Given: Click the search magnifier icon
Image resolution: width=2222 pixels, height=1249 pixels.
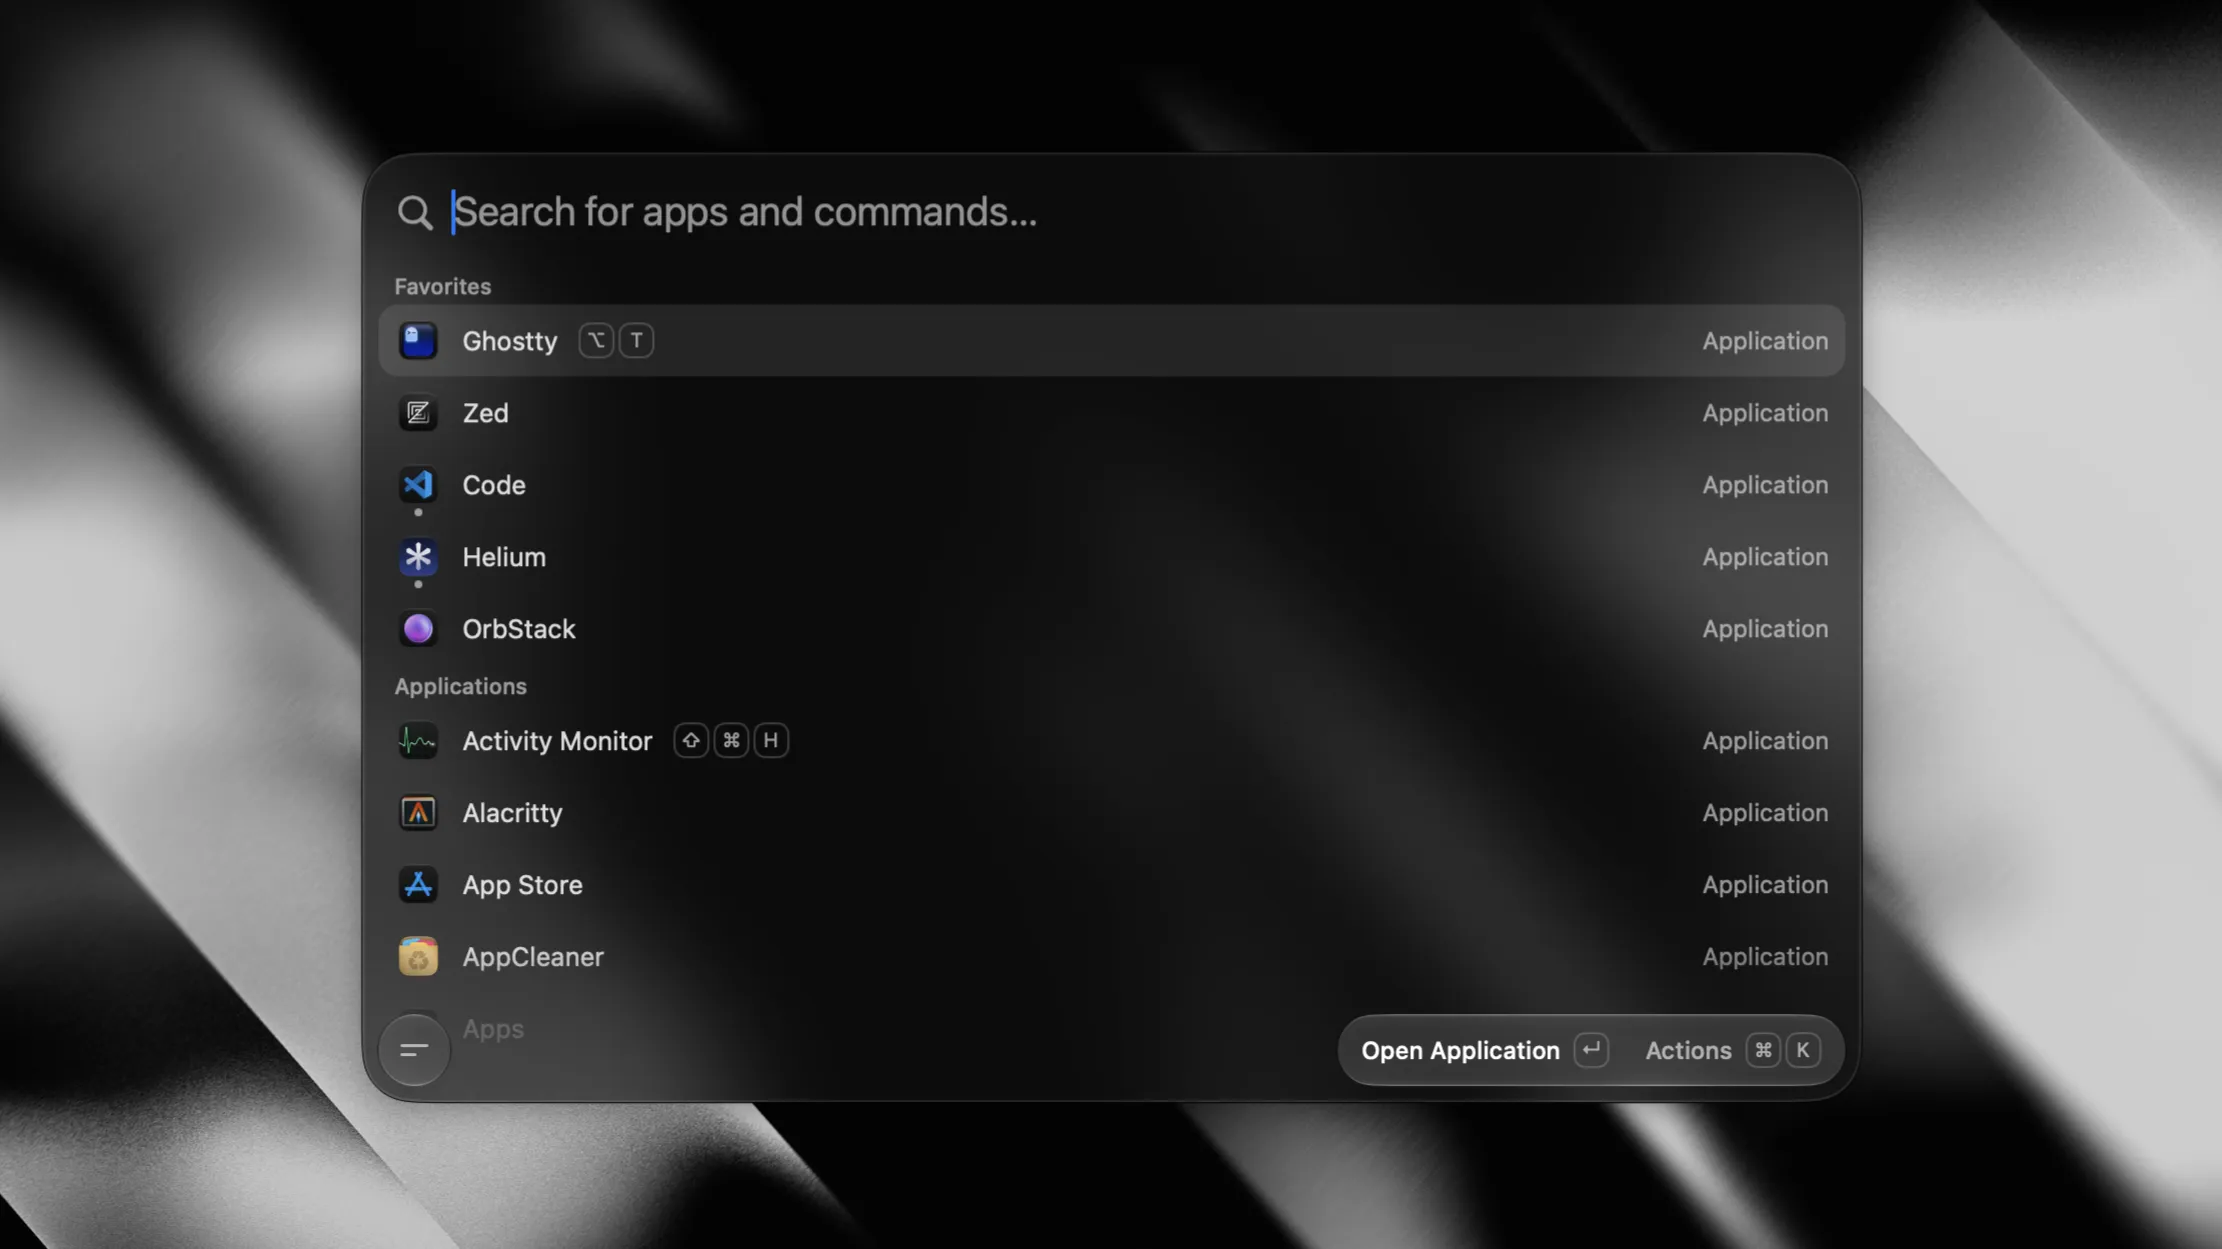Looking at the screenshot, I should coord(415,212).
